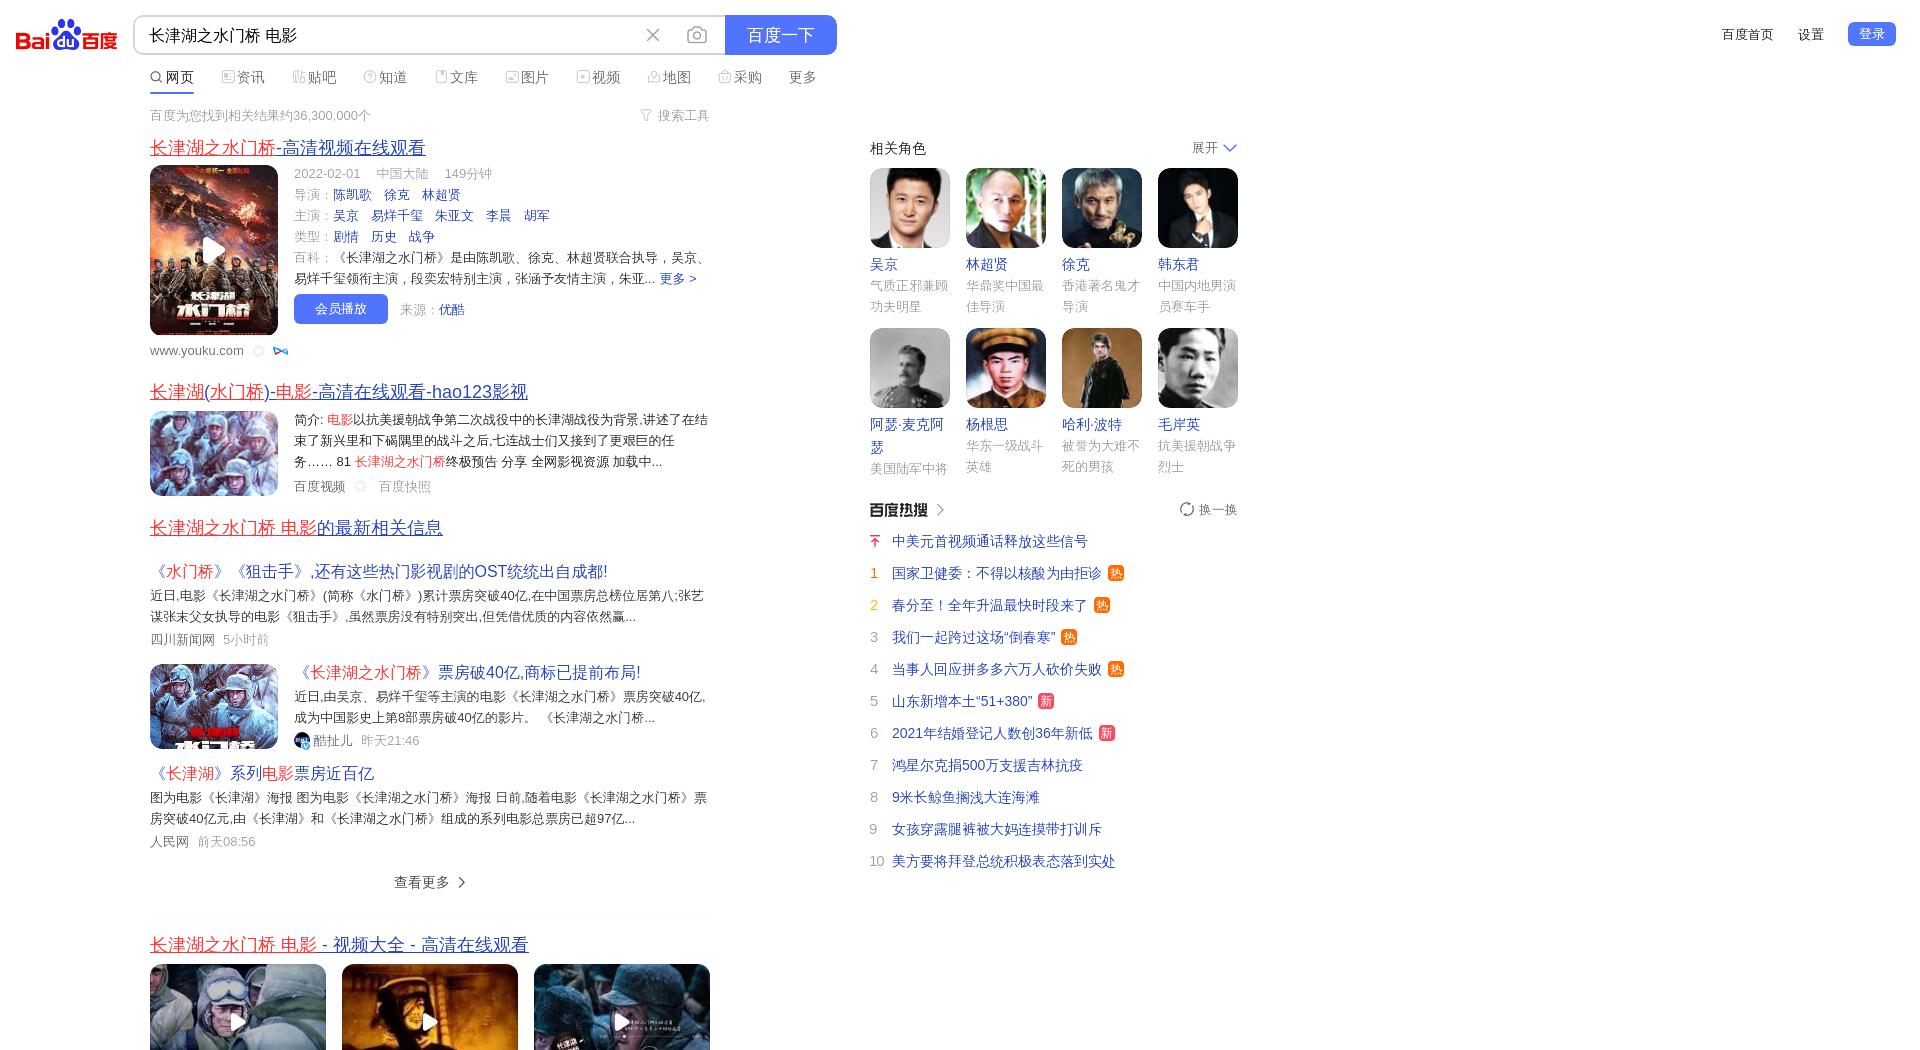
Task: Play the middle orange video thumbnail
Action: (x=430, y=1007)
